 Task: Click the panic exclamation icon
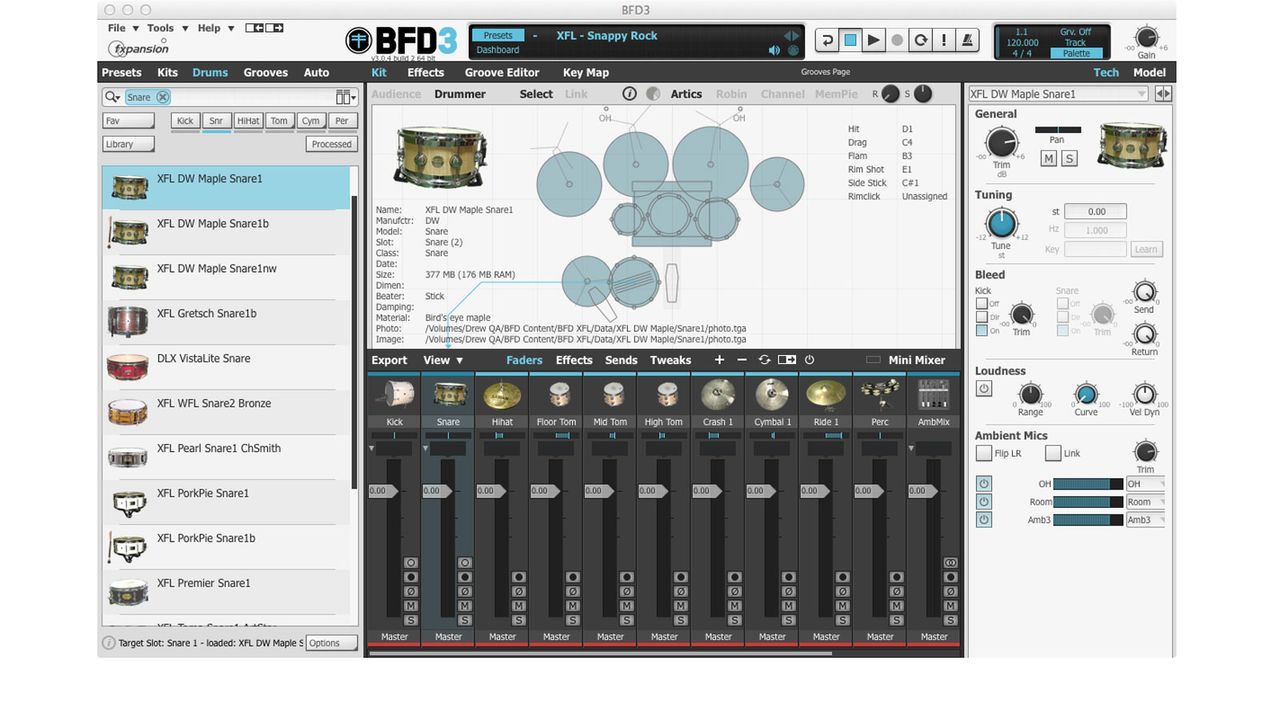944,40
